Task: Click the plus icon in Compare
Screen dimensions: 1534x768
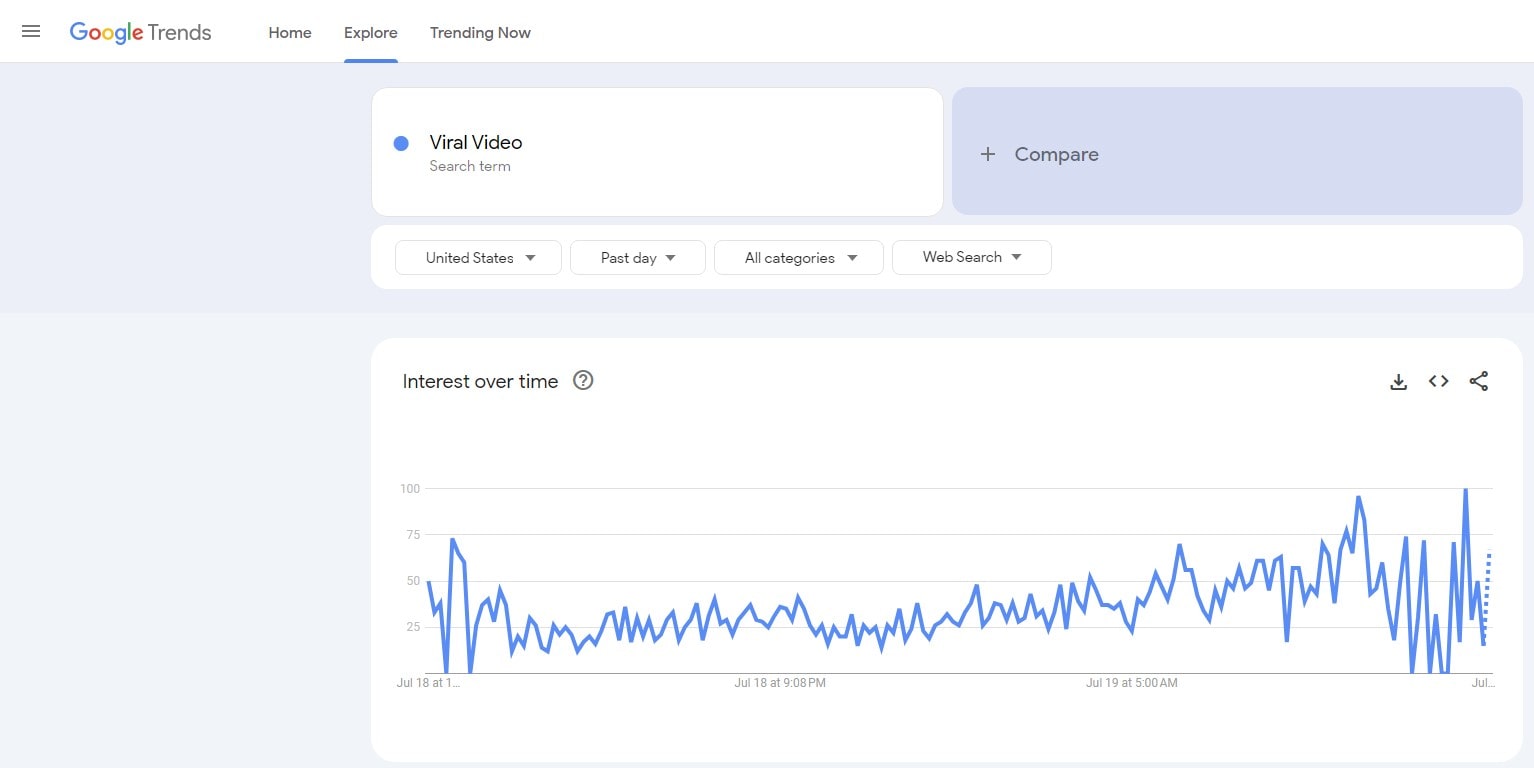Action: (988, 154)
